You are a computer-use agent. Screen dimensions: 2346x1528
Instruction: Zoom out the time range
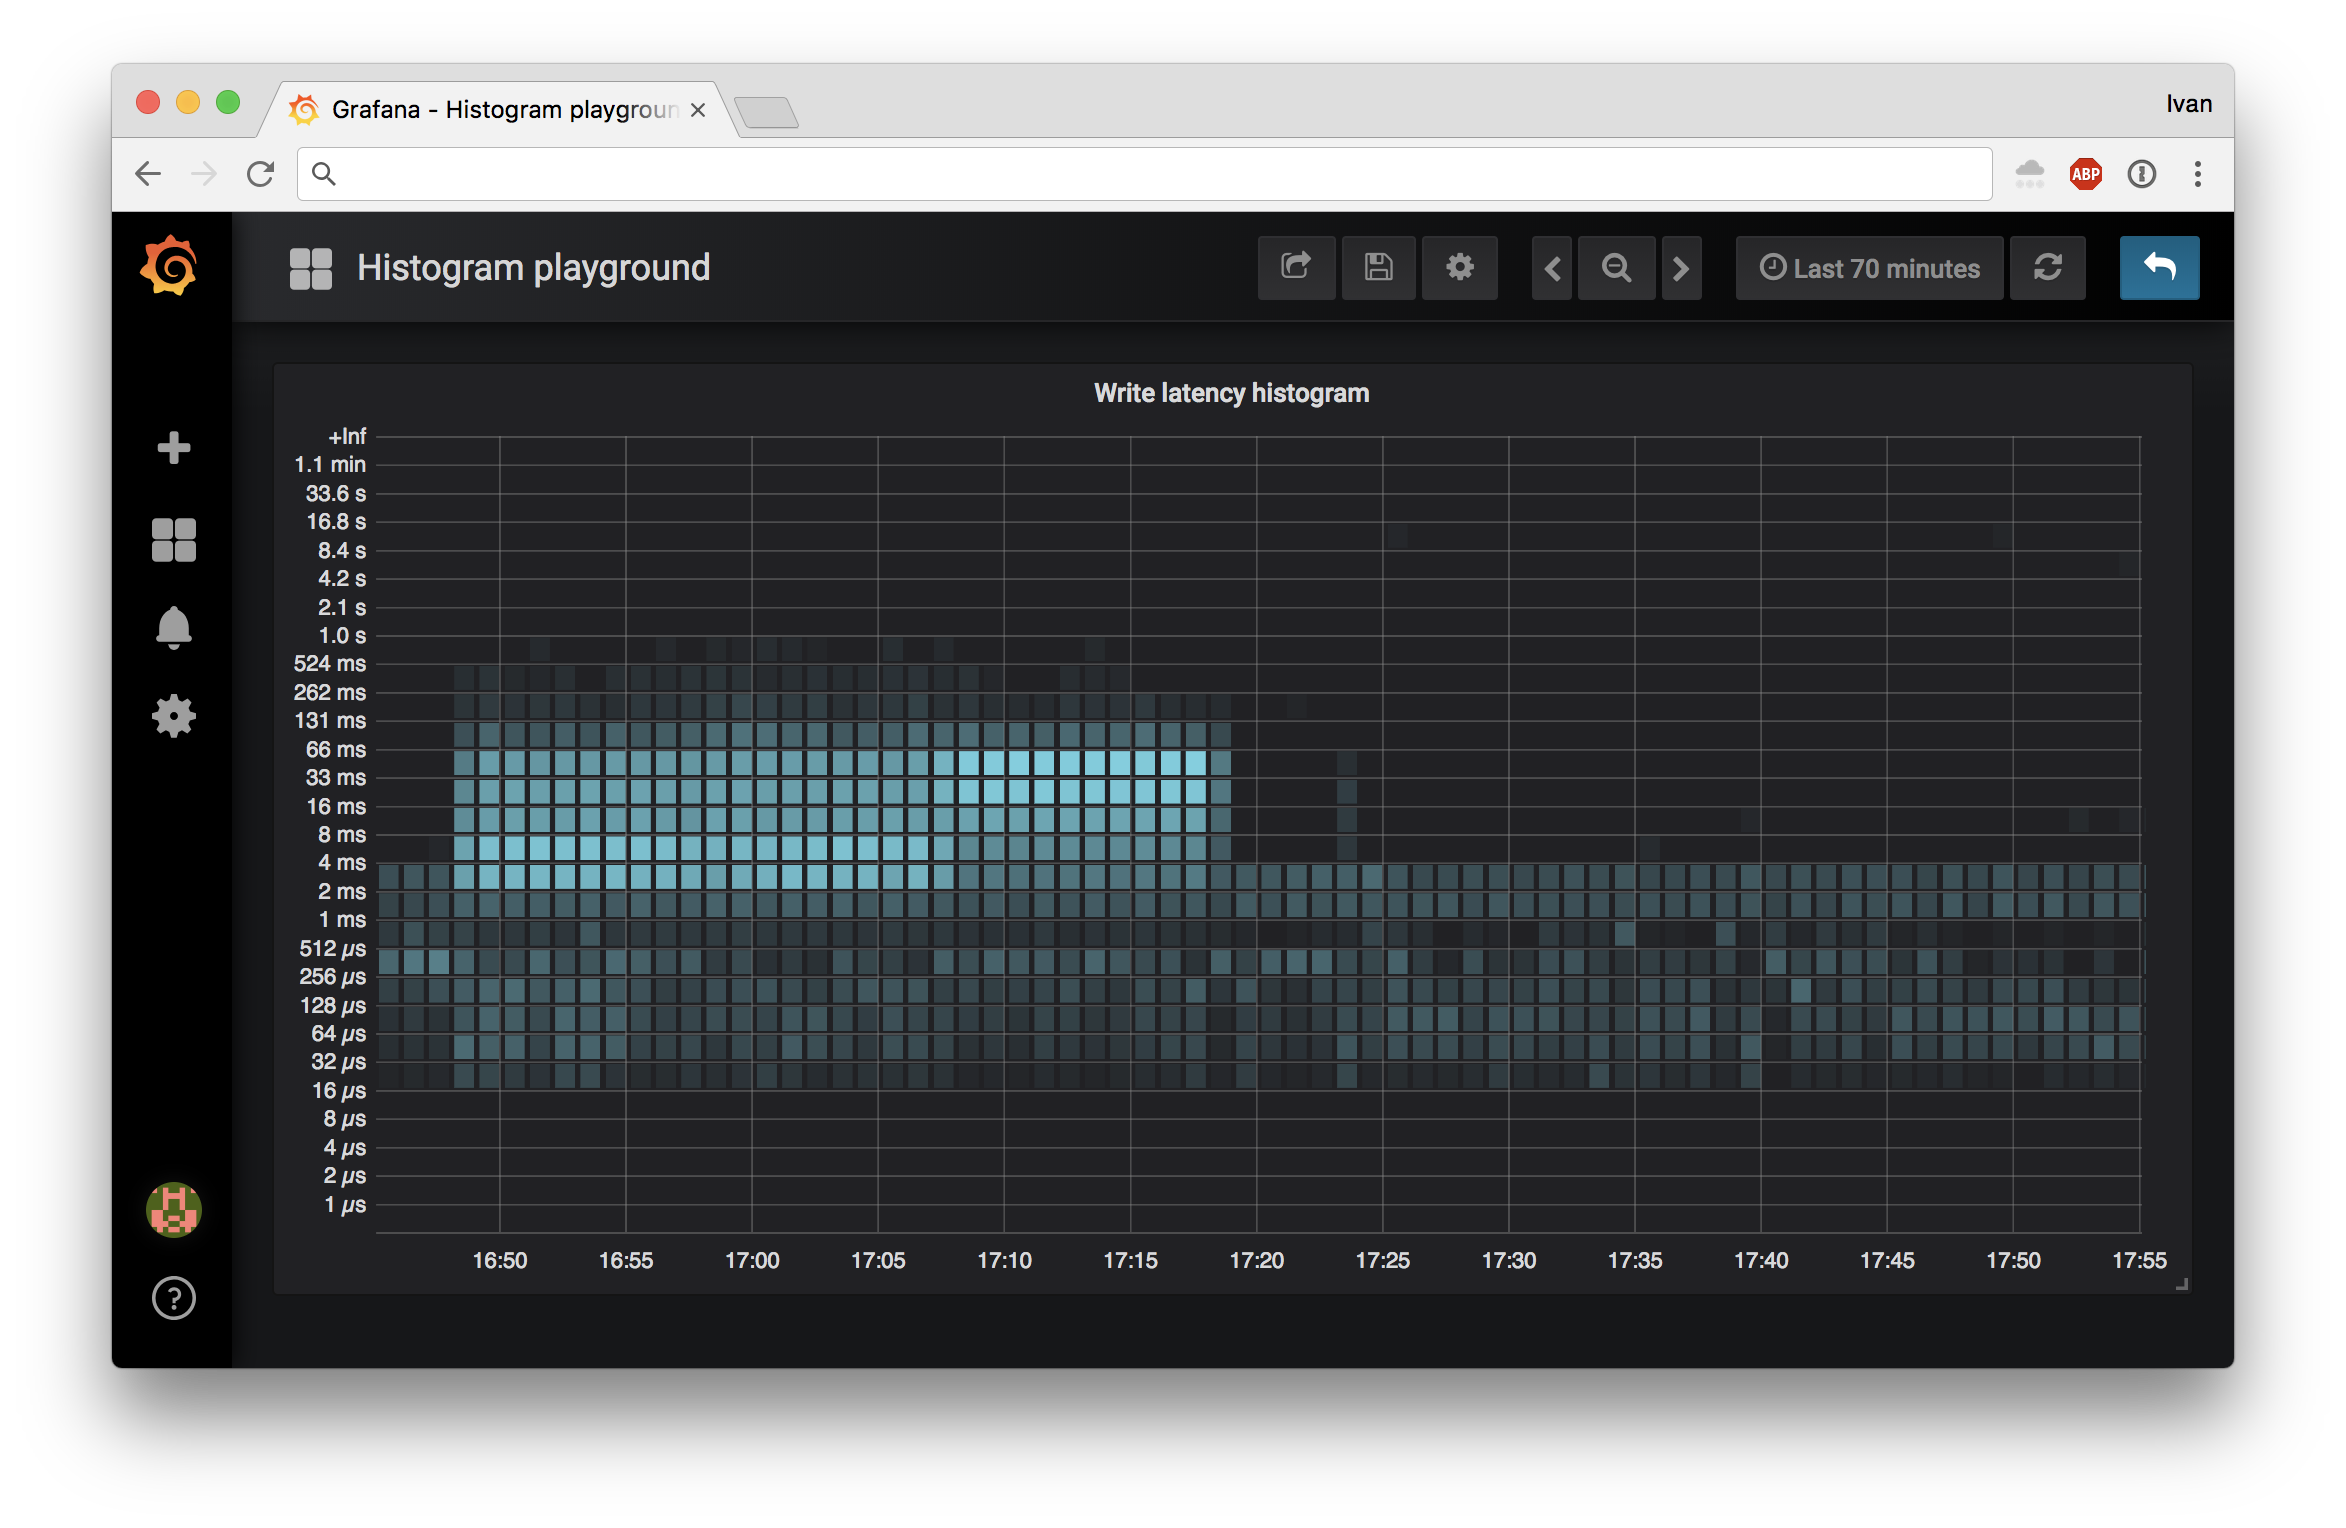pos(1616,268)
